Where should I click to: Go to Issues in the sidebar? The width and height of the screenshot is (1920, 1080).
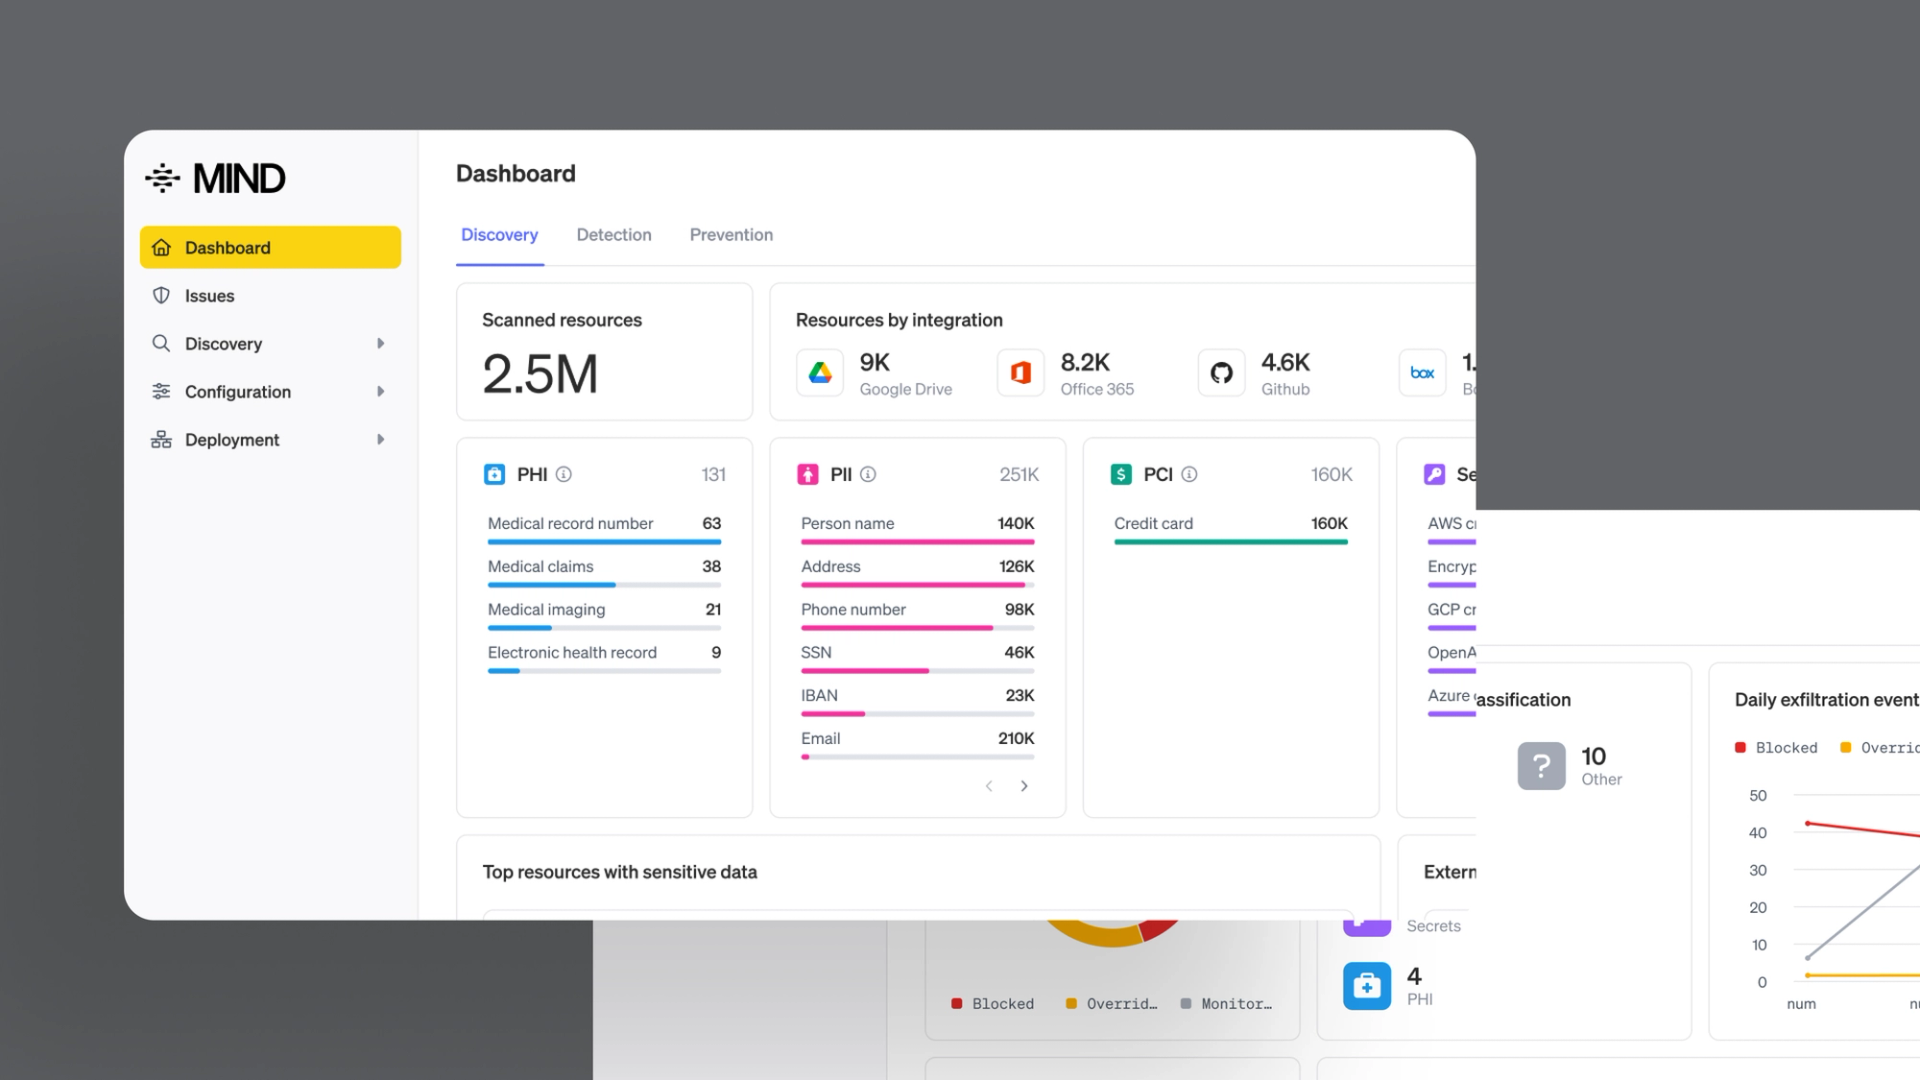point(209,296)
